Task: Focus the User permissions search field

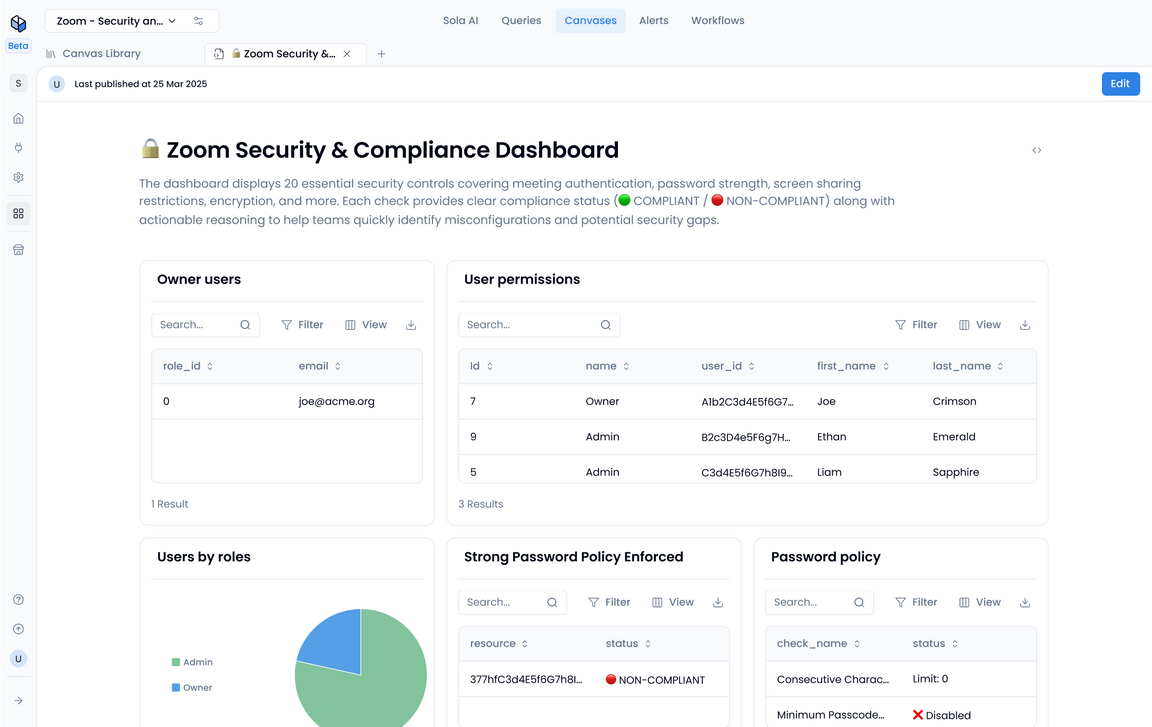Action: click(x=539, y=325)
